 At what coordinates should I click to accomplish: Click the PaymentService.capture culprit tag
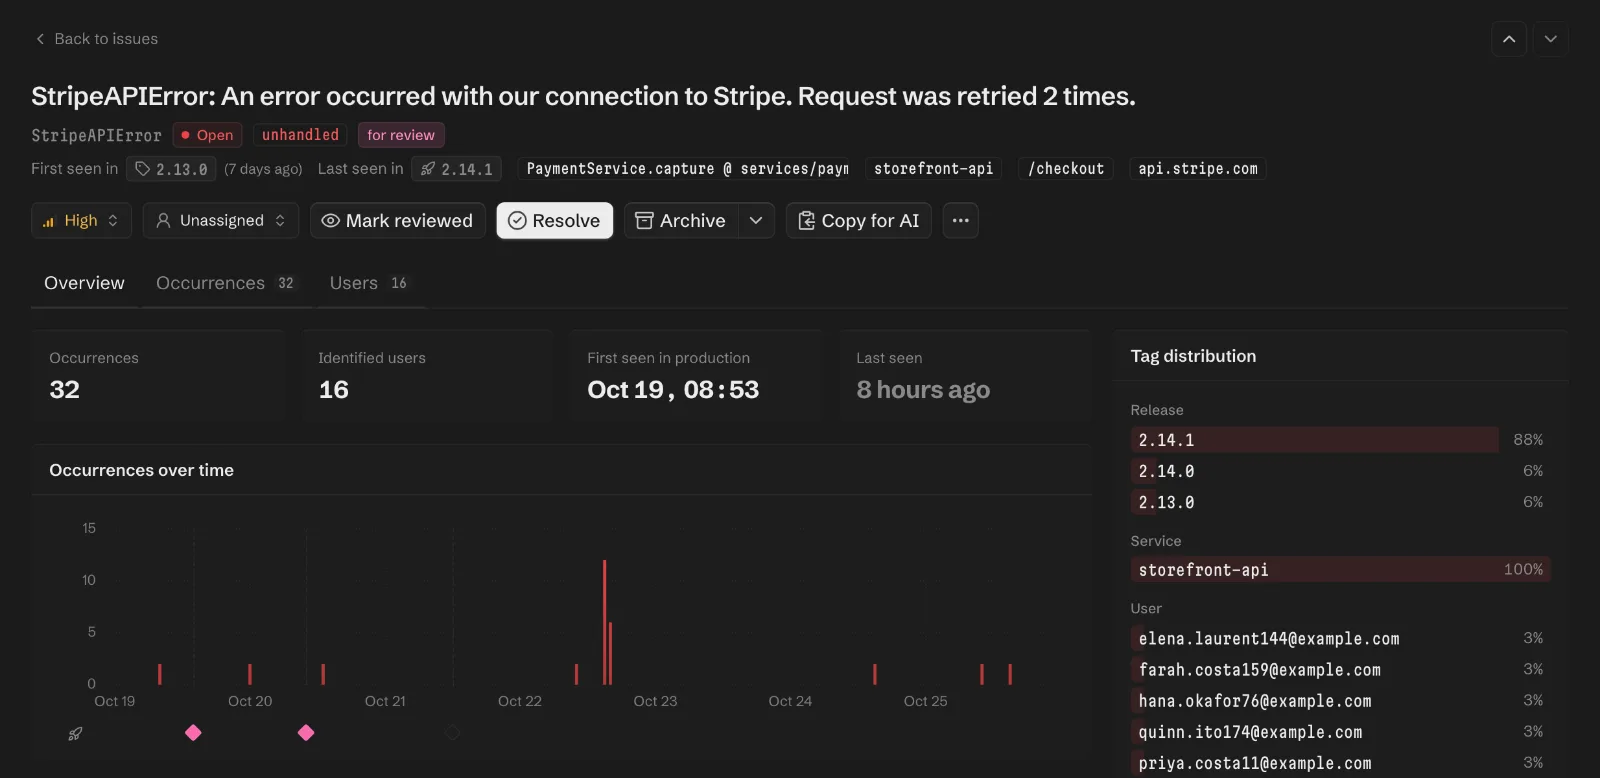point(688,169)
